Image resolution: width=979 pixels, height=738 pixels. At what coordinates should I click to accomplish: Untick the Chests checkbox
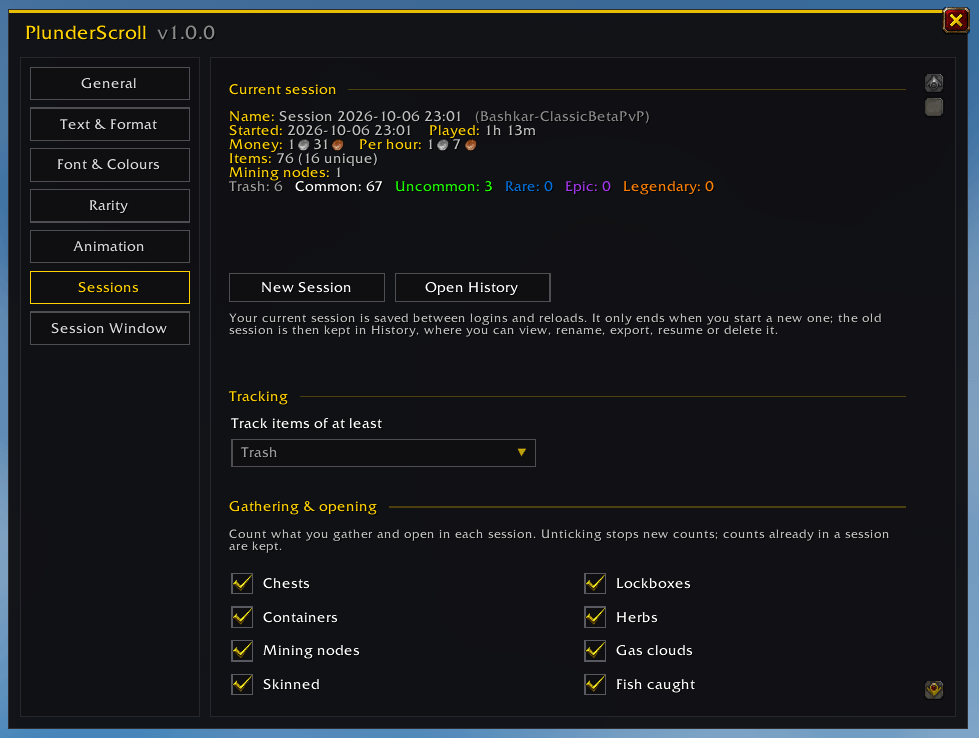point(242,583)
